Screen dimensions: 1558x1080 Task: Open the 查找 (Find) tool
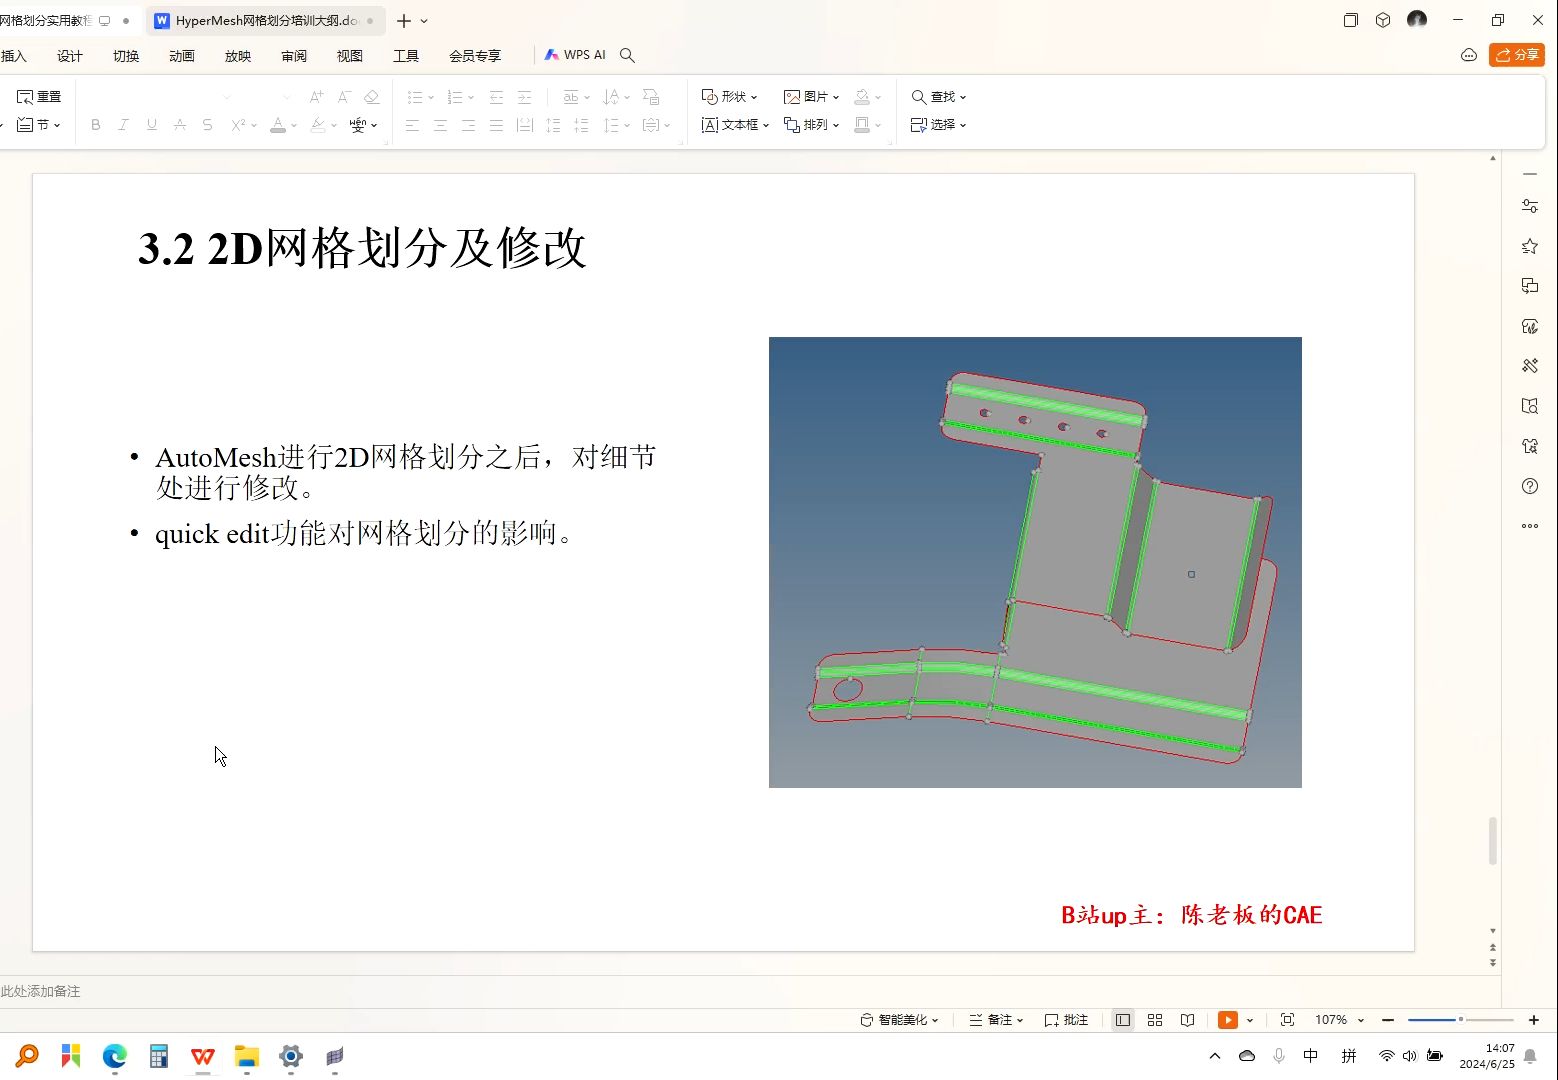[x=936, y=96]
